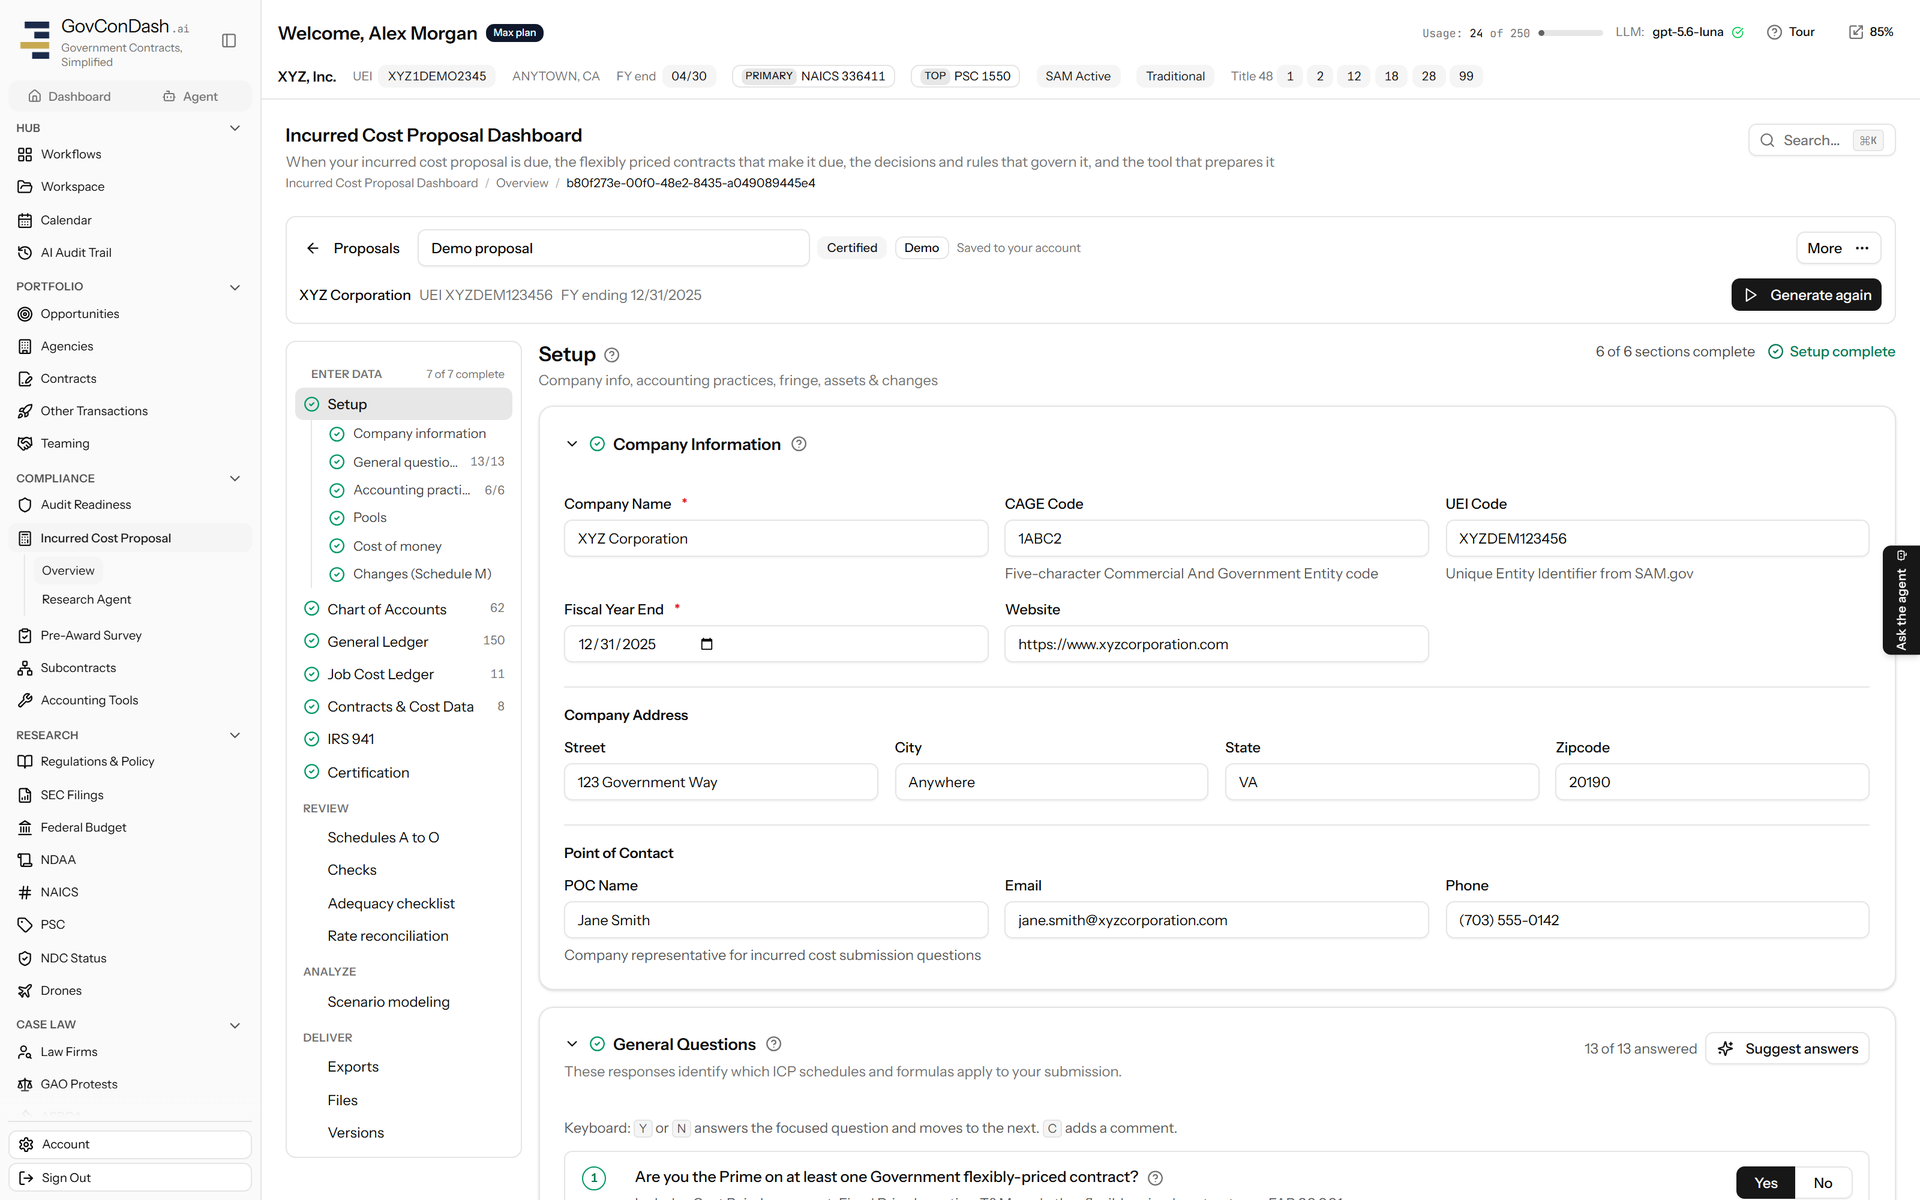
Task: Click Sign Out
Action: tap(130, 1177)
